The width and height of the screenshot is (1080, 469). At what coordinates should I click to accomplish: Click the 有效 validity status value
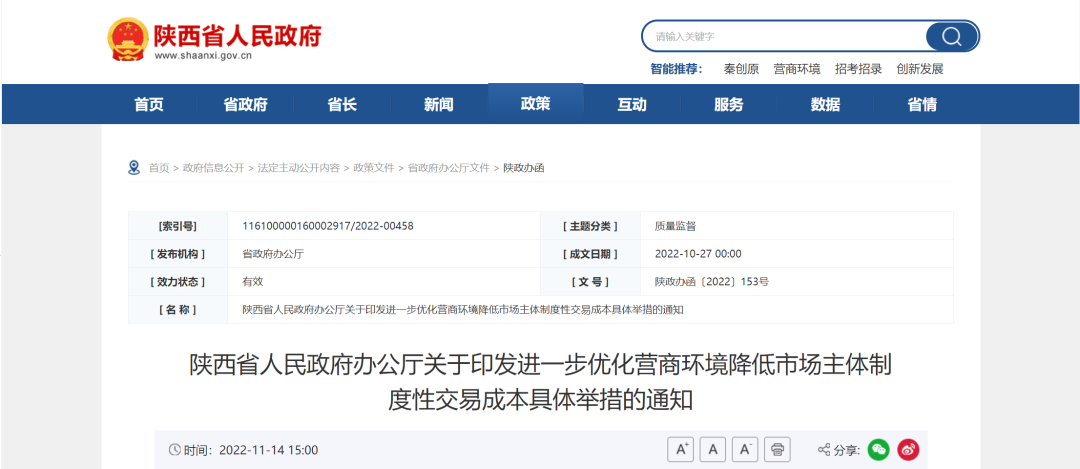pyautogui.click(x=253, y=282)
